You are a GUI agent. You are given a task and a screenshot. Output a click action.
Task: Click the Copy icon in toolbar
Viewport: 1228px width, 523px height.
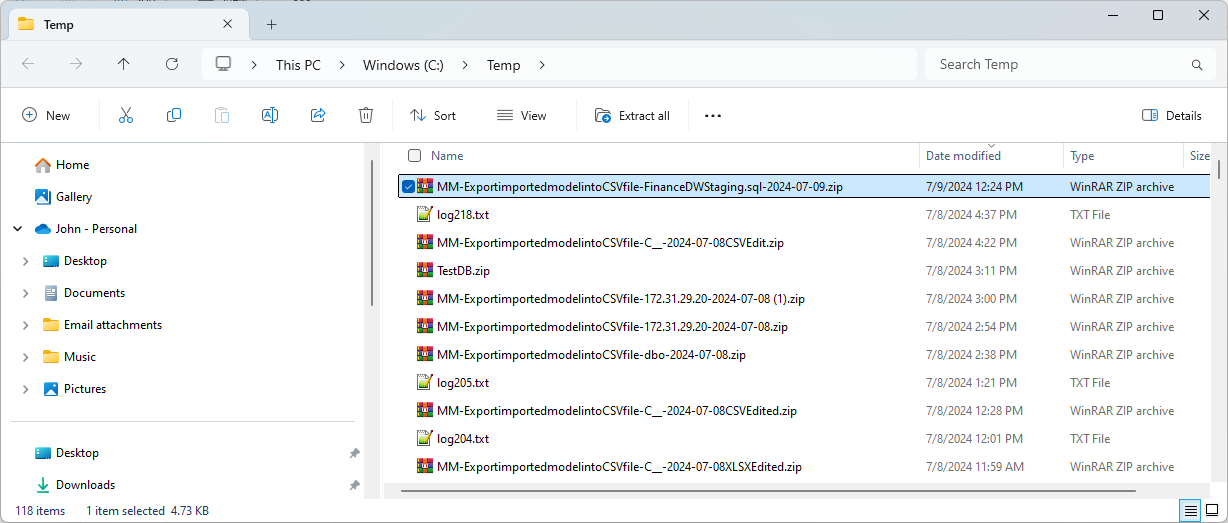174,116
